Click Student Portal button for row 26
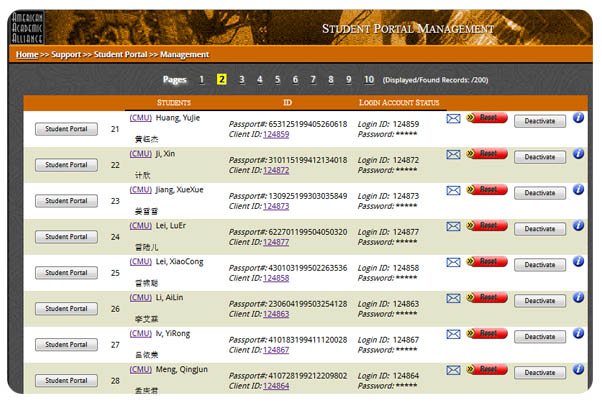Screen dimensions: 602x402 pos(66,309)
